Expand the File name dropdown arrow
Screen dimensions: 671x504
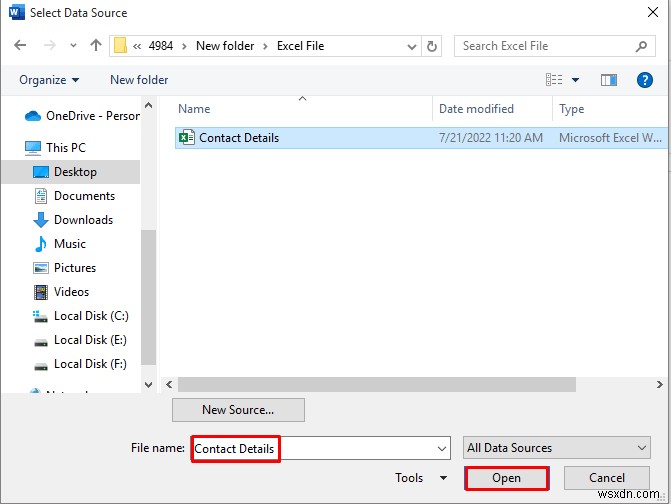click(x=442, y=448)
